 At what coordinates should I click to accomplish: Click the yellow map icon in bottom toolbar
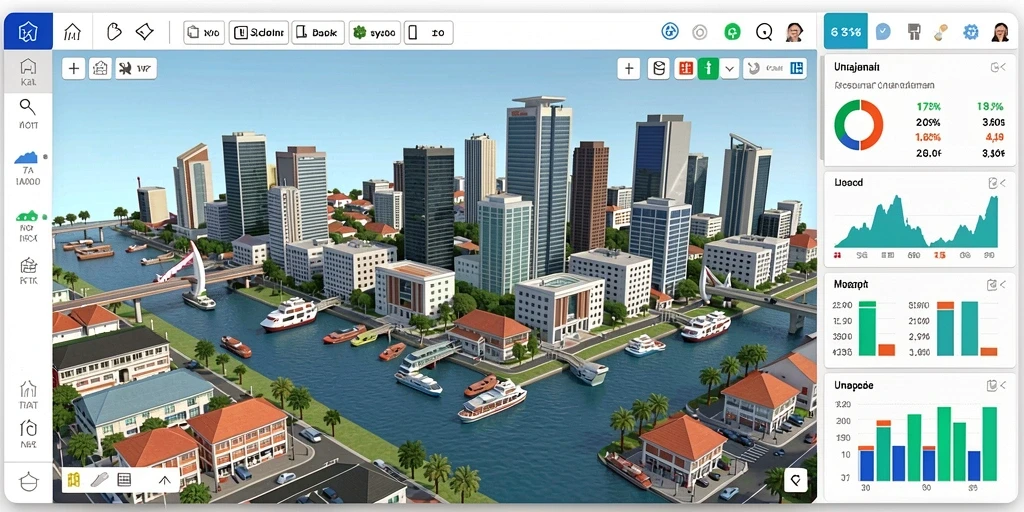click(x=74, y=481)
